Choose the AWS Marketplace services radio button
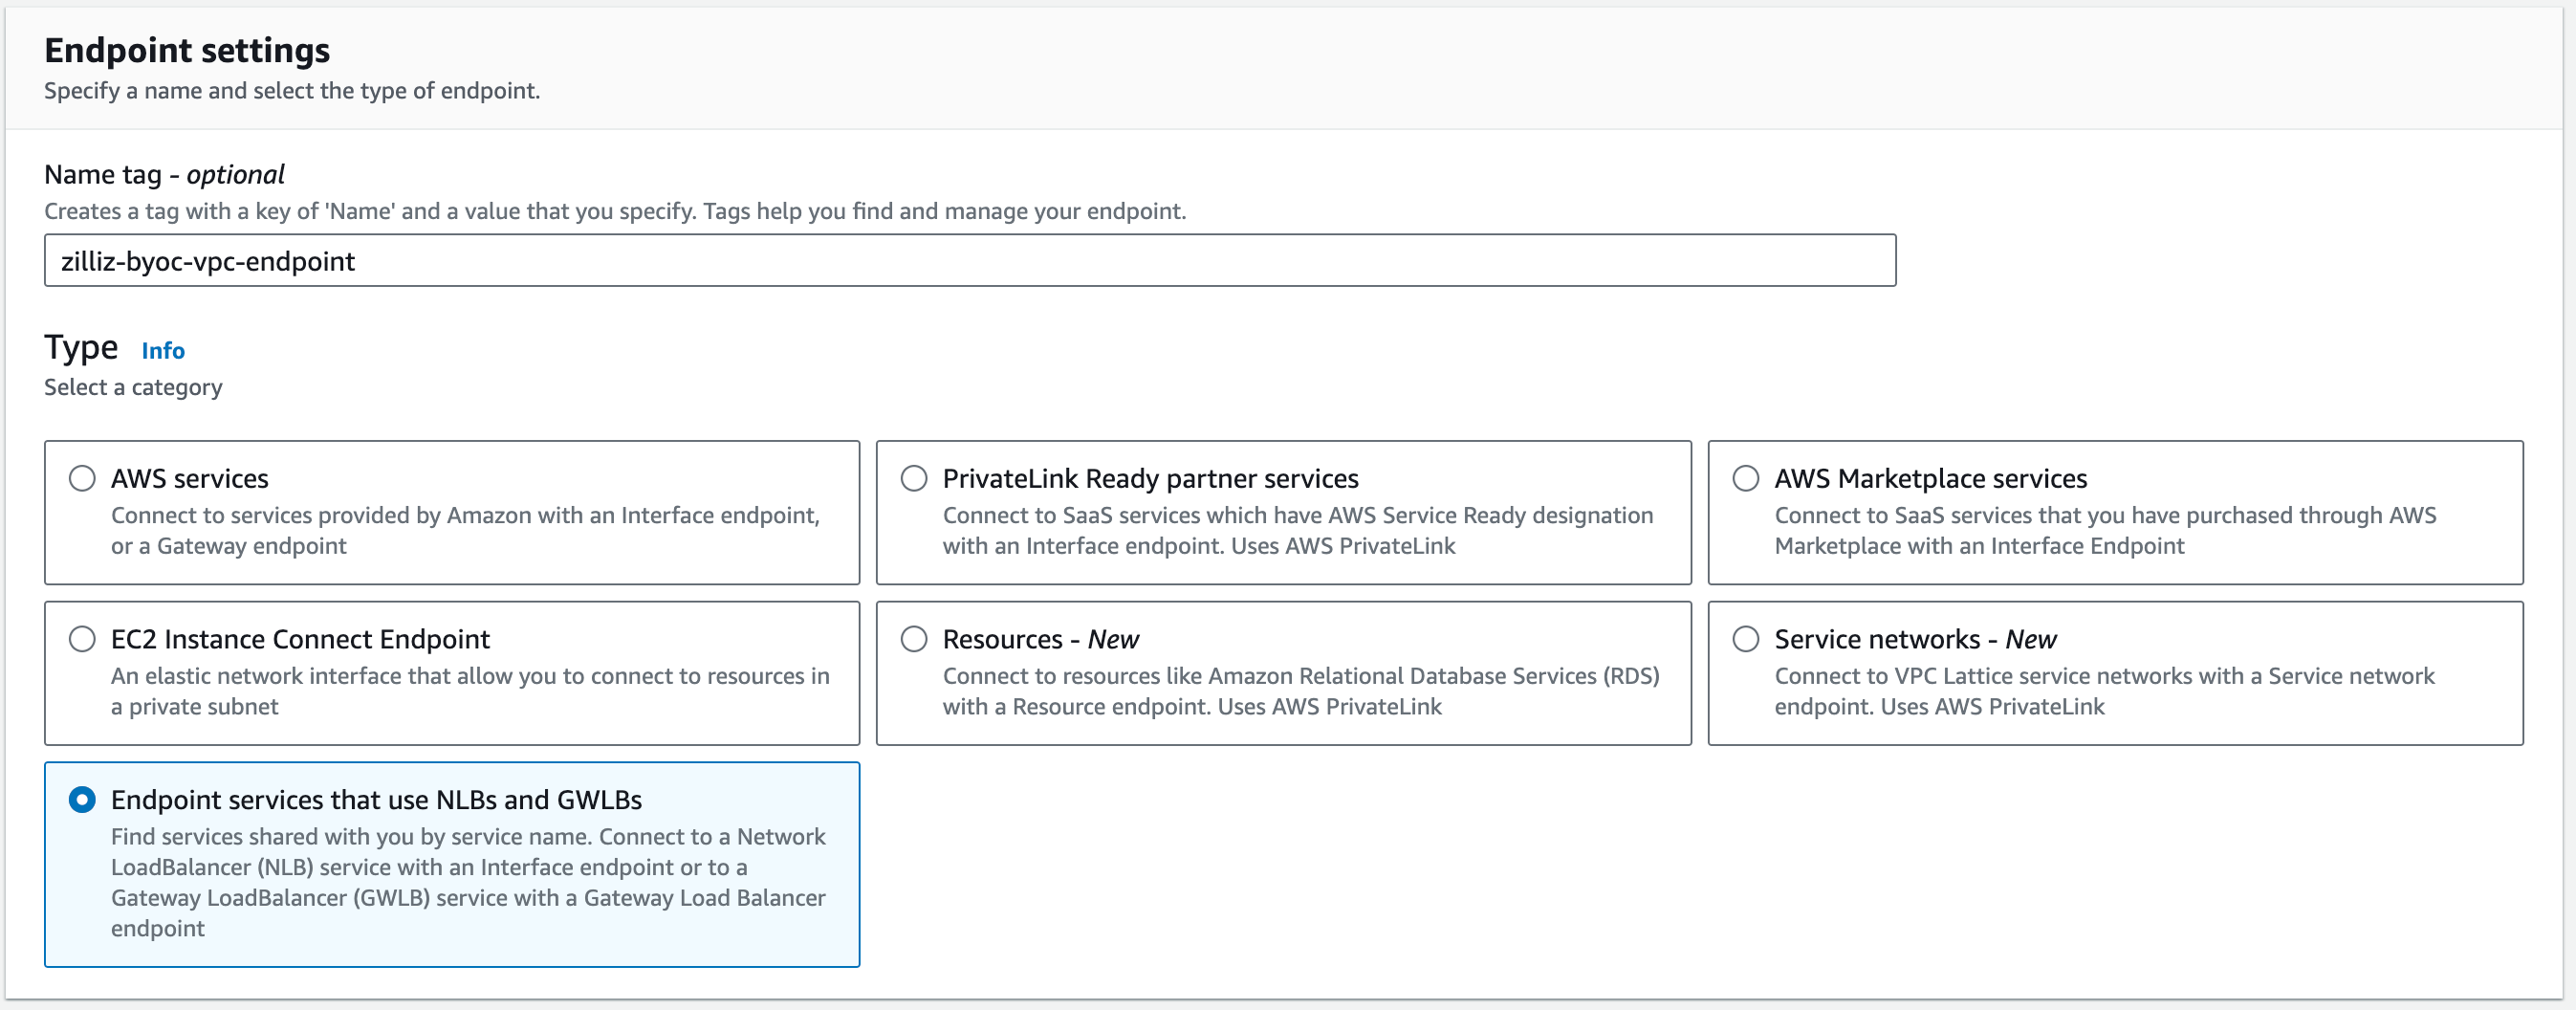 1745,479
